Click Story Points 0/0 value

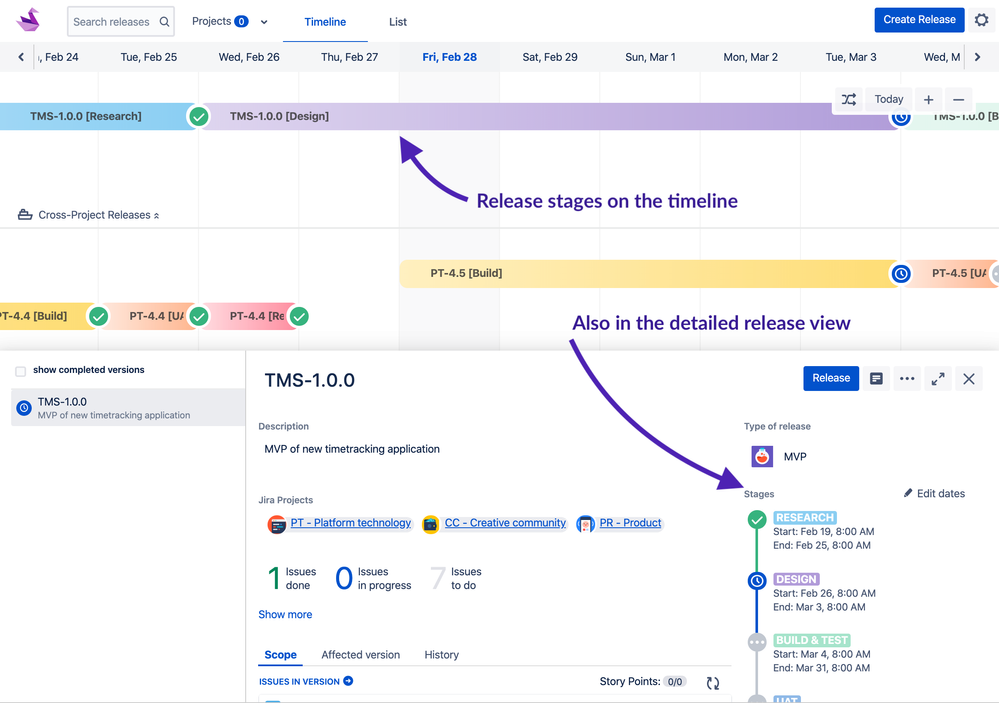tap(675, 682)
